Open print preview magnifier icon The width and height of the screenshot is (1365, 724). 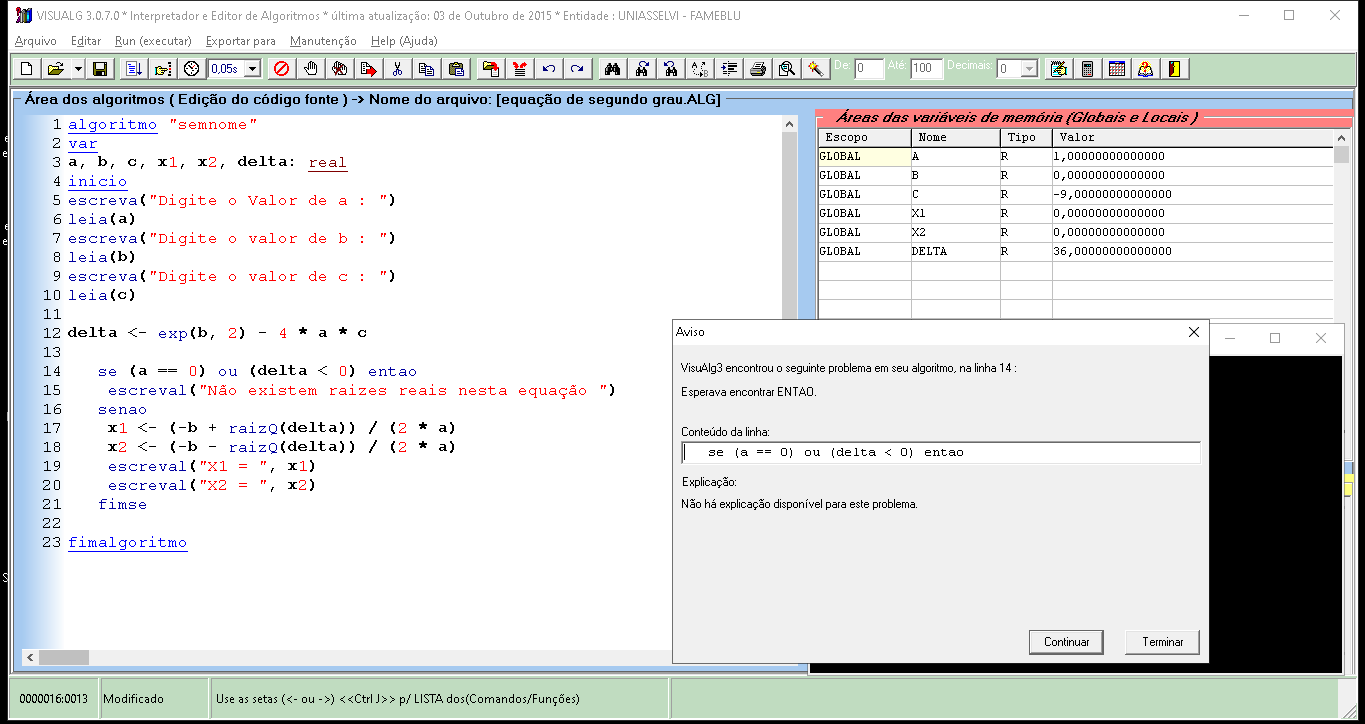click(787, 69)
